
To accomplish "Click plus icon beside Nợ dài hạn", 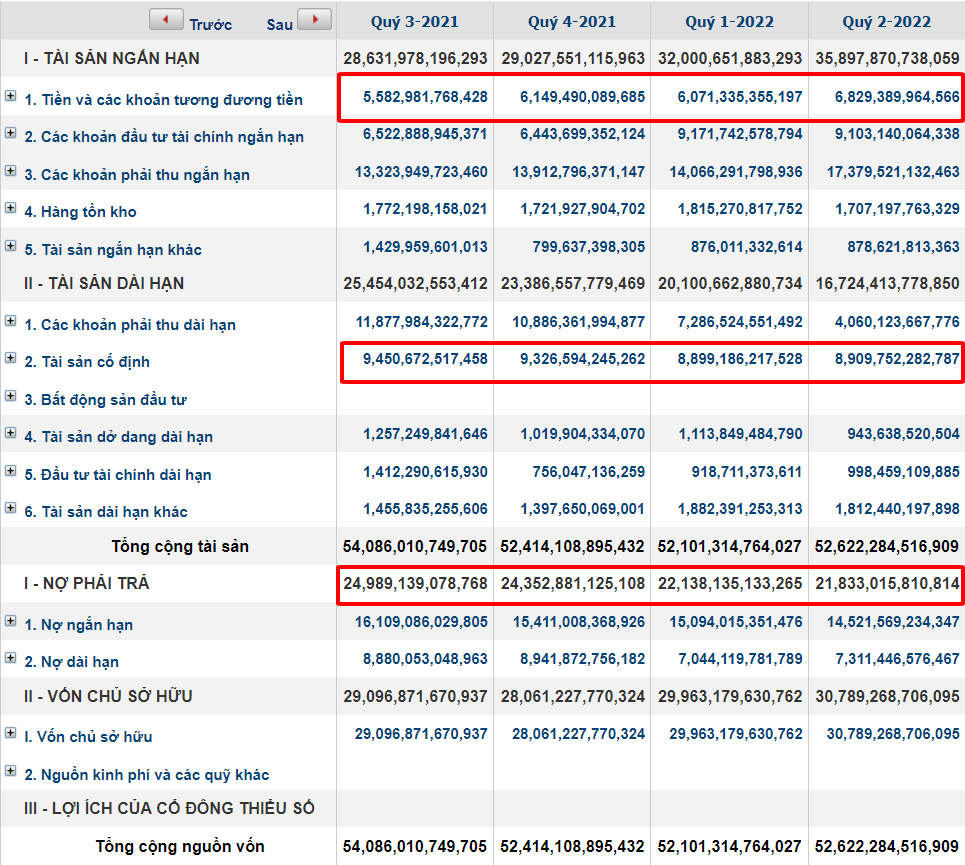I will (11, 658).
